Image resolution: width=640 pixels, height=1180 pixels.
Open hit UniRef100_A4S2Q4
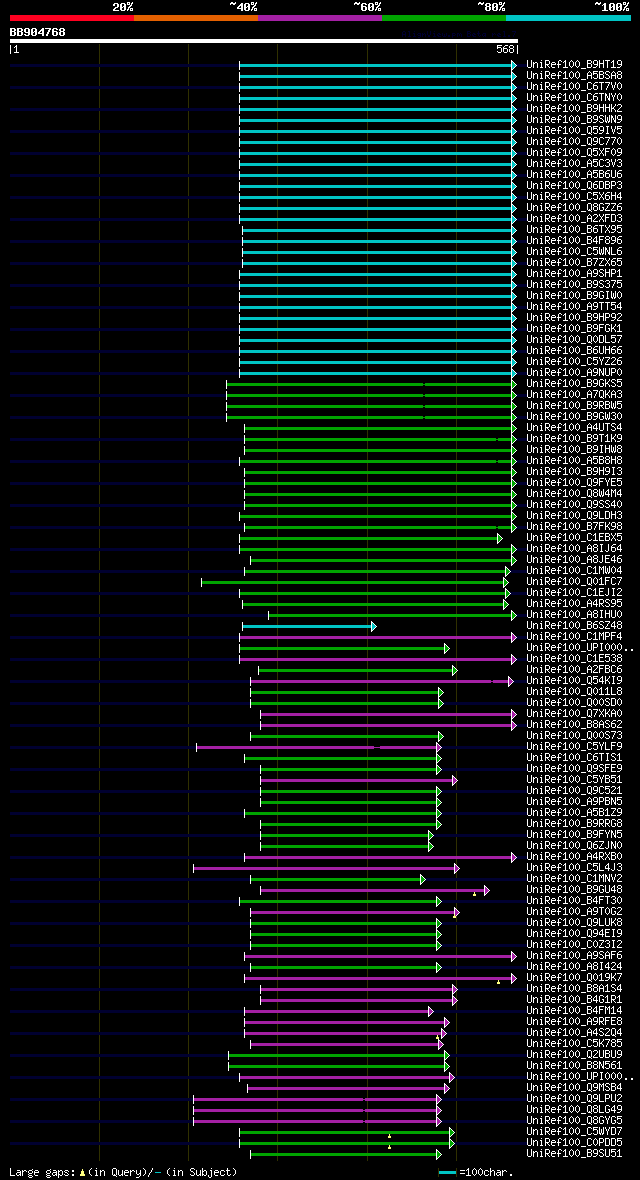click(574, 1032)
